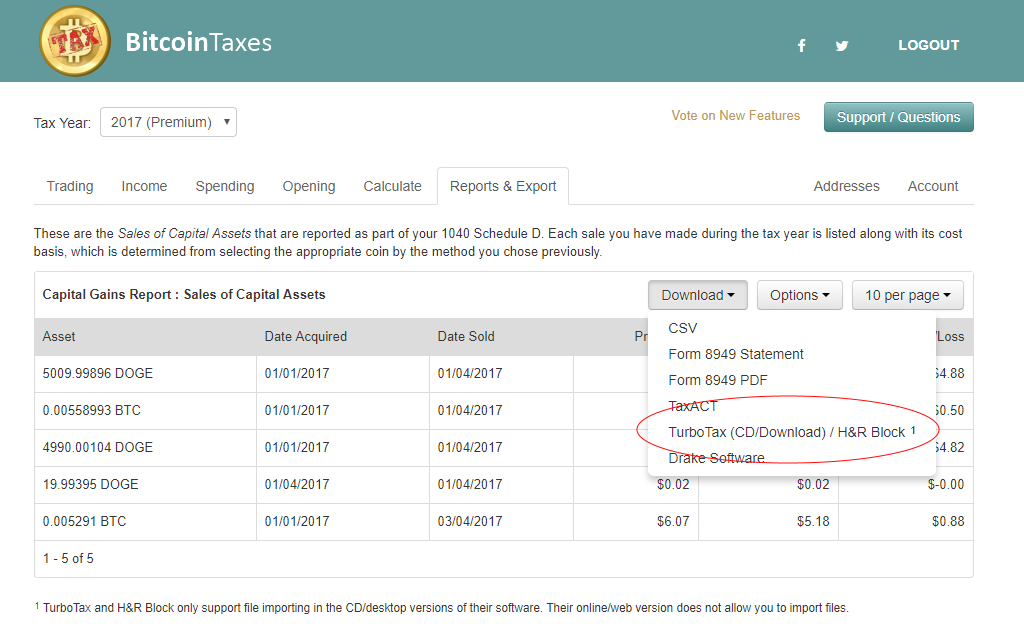
Task: Click the $6.07 proceeds cell
Action: [x=636, y=522]
